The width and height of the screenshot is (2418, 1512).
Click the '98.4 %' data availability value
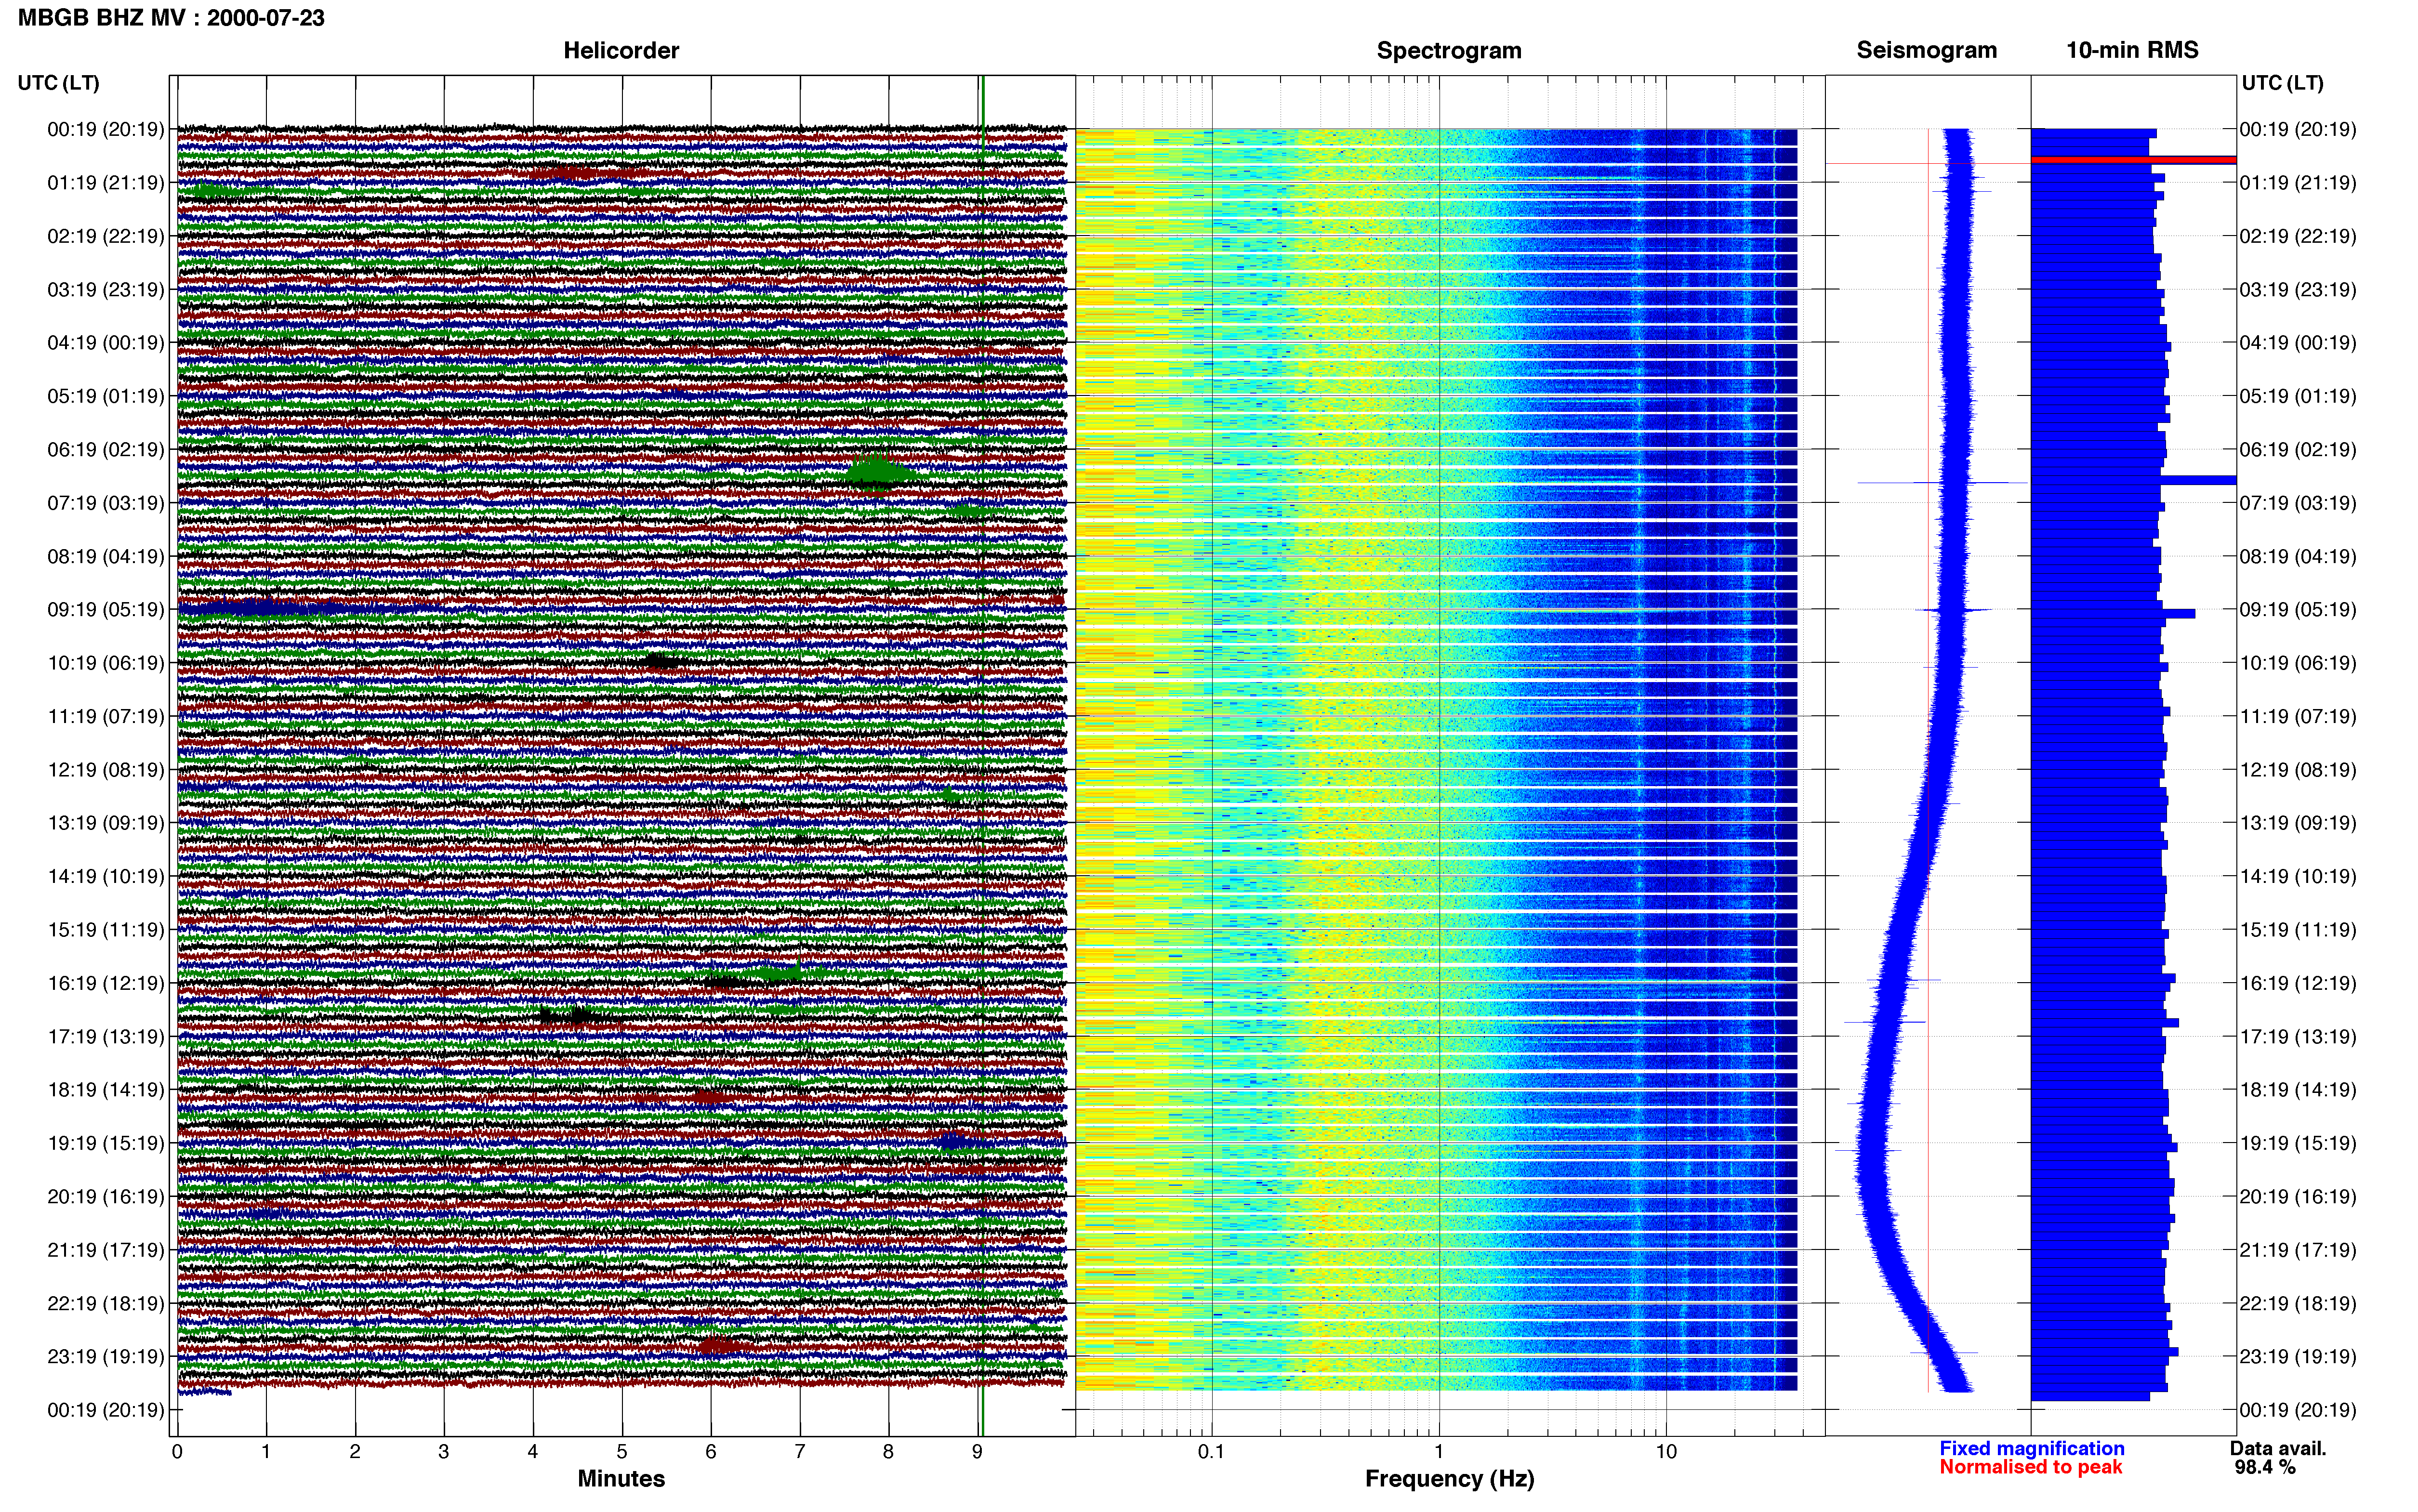coord(2265,1467)
